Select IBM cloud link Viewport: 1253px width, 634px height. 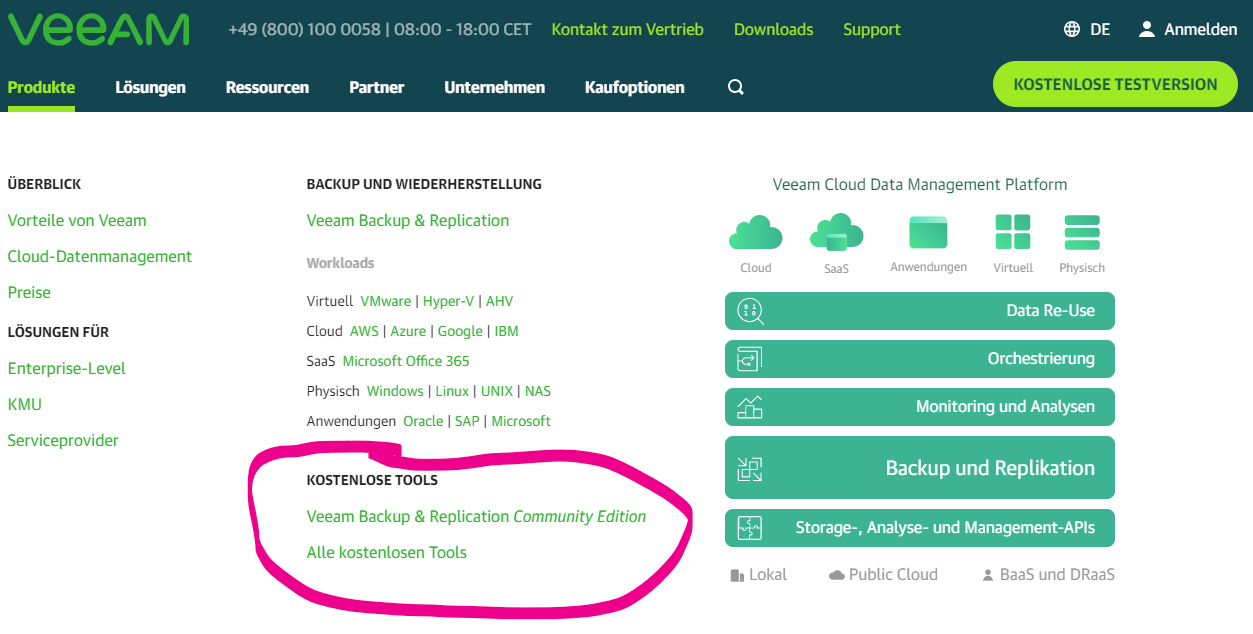click(x=506, y=331)
